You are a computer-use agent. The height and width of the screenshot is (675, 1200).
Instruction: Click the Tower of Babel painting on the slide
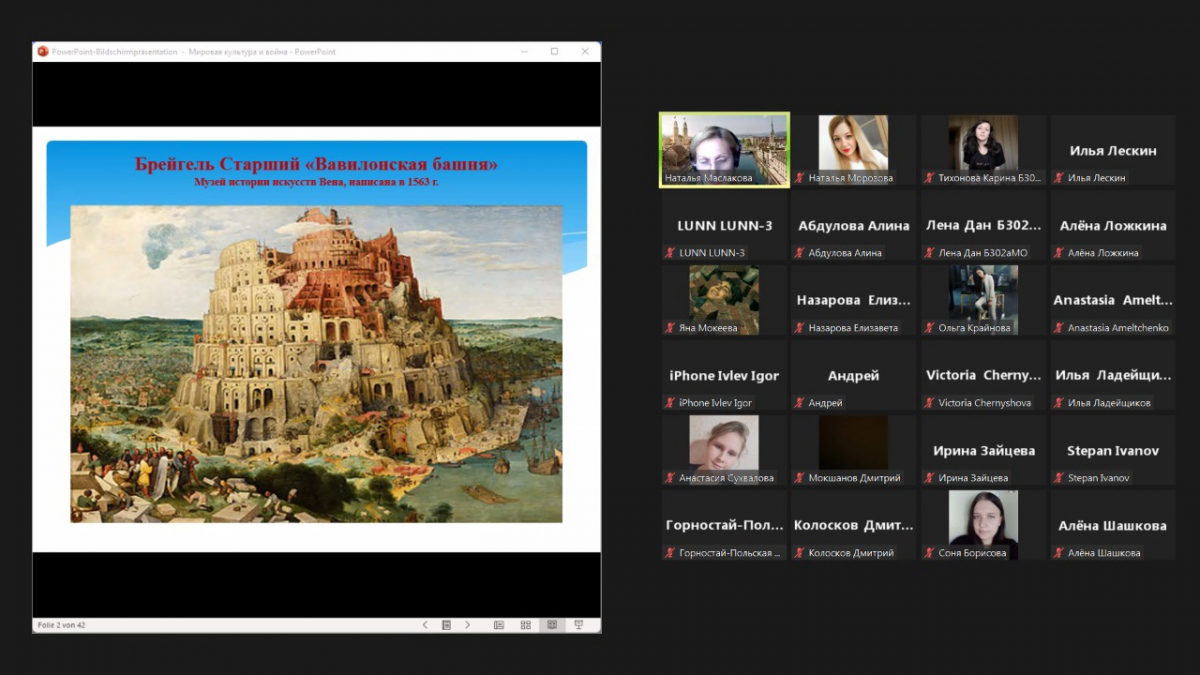(316, 364)
